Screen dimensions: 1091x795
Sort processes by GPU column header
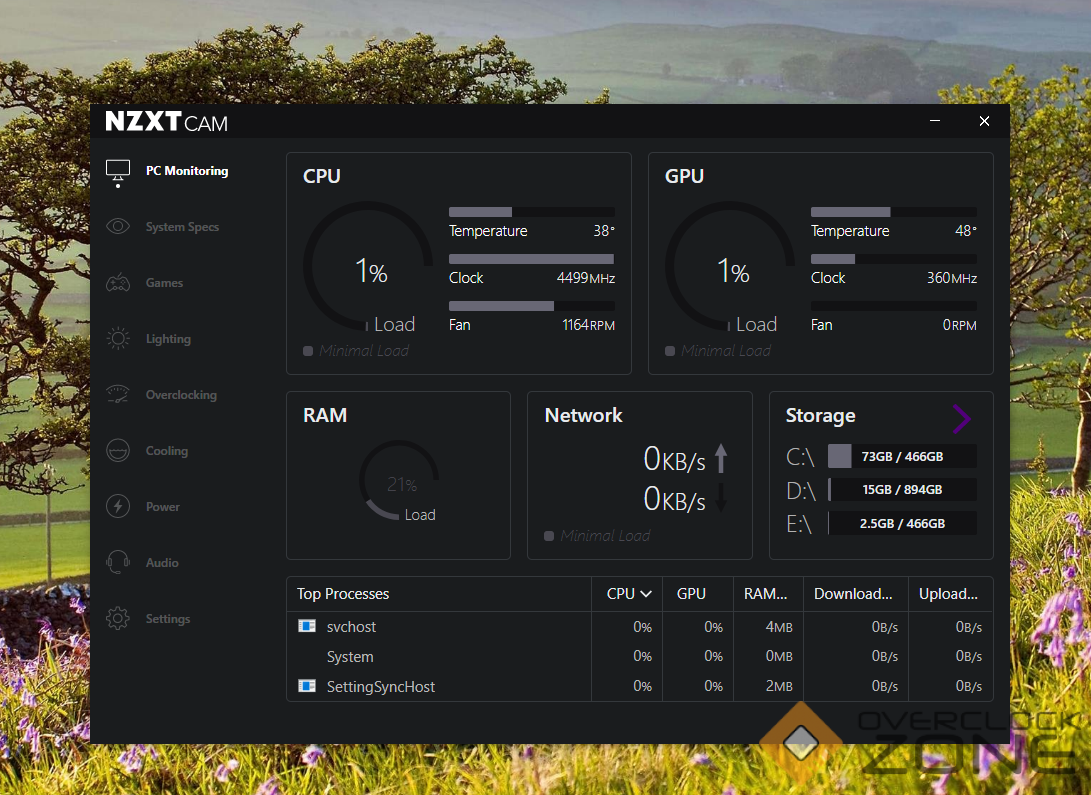(x=691, y=594)
